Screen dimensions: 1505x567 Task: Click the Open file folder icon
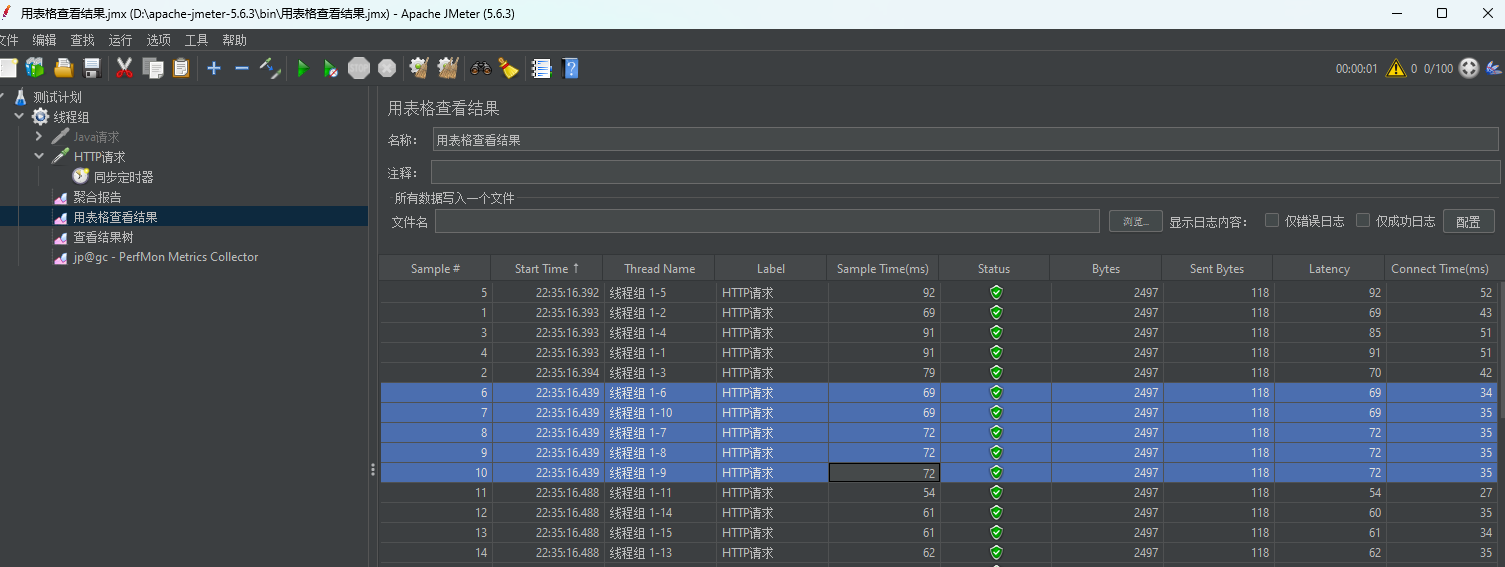64,68
